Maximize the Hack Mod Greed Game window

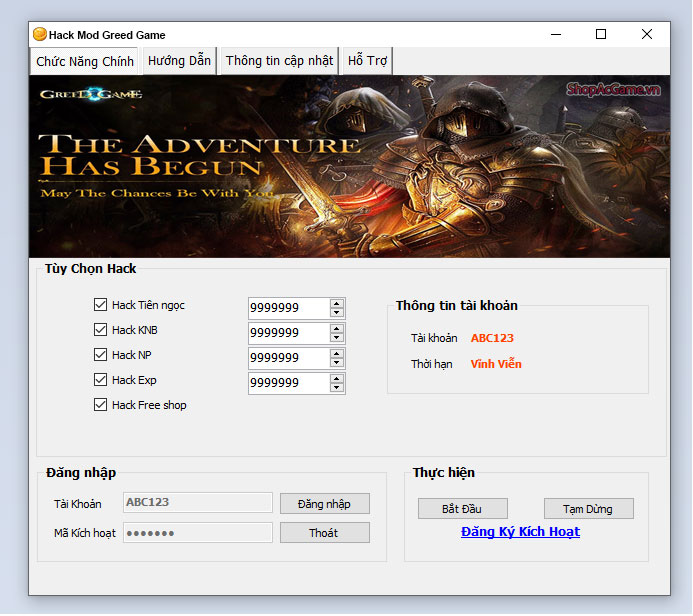(601, 34)
